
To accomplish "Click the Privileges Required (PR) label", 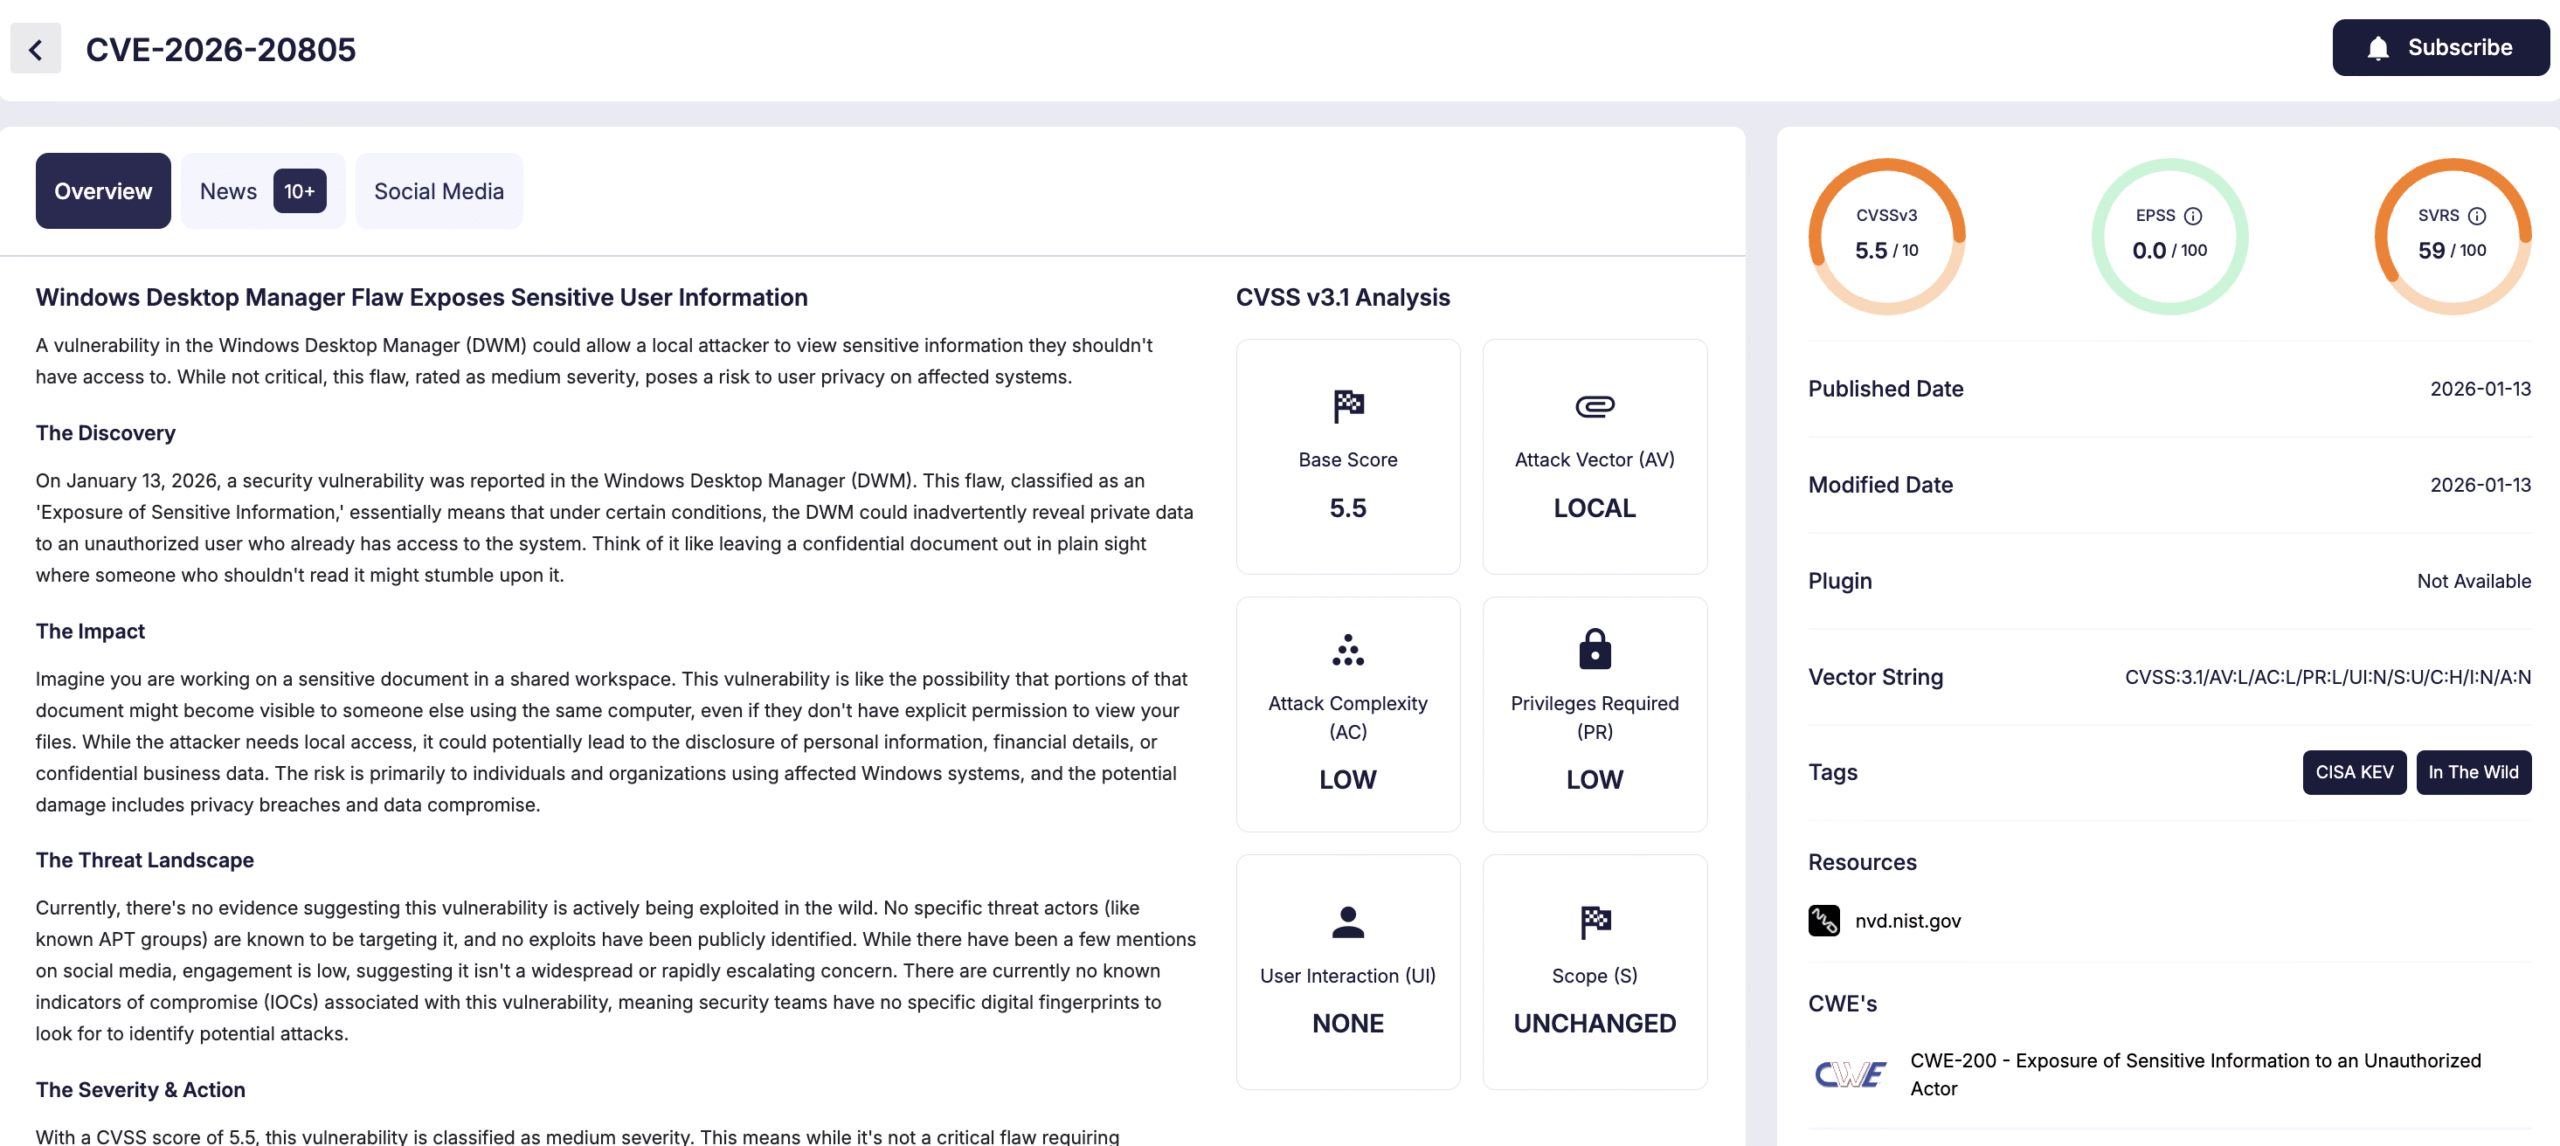I will tap(1595, 717).
